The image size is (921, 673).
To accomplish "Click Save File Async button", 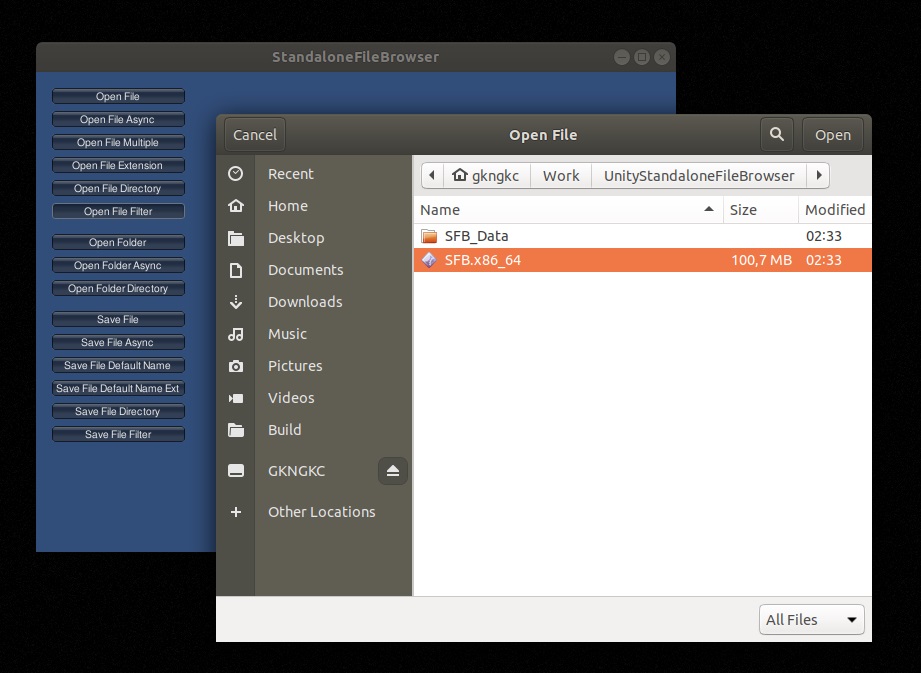I will pos(118,342).
